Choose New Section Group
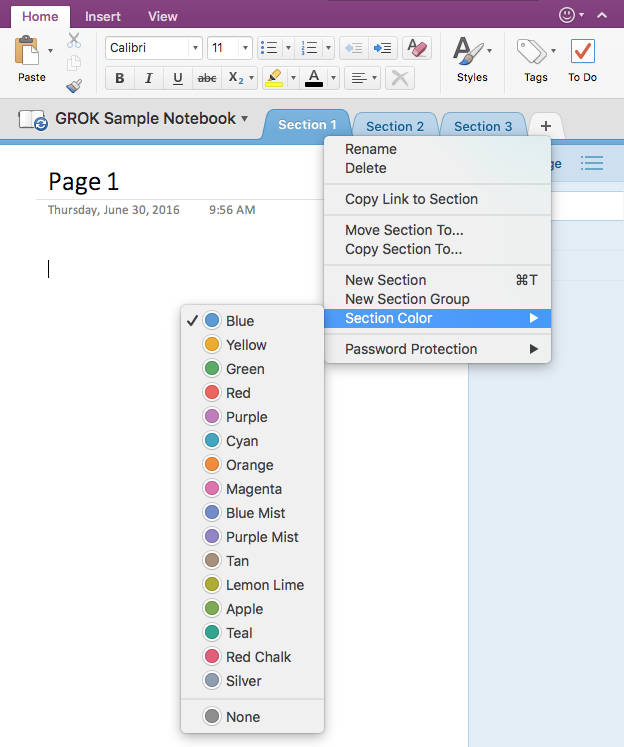Screen dimensions: 624x747 click(437, 299)
